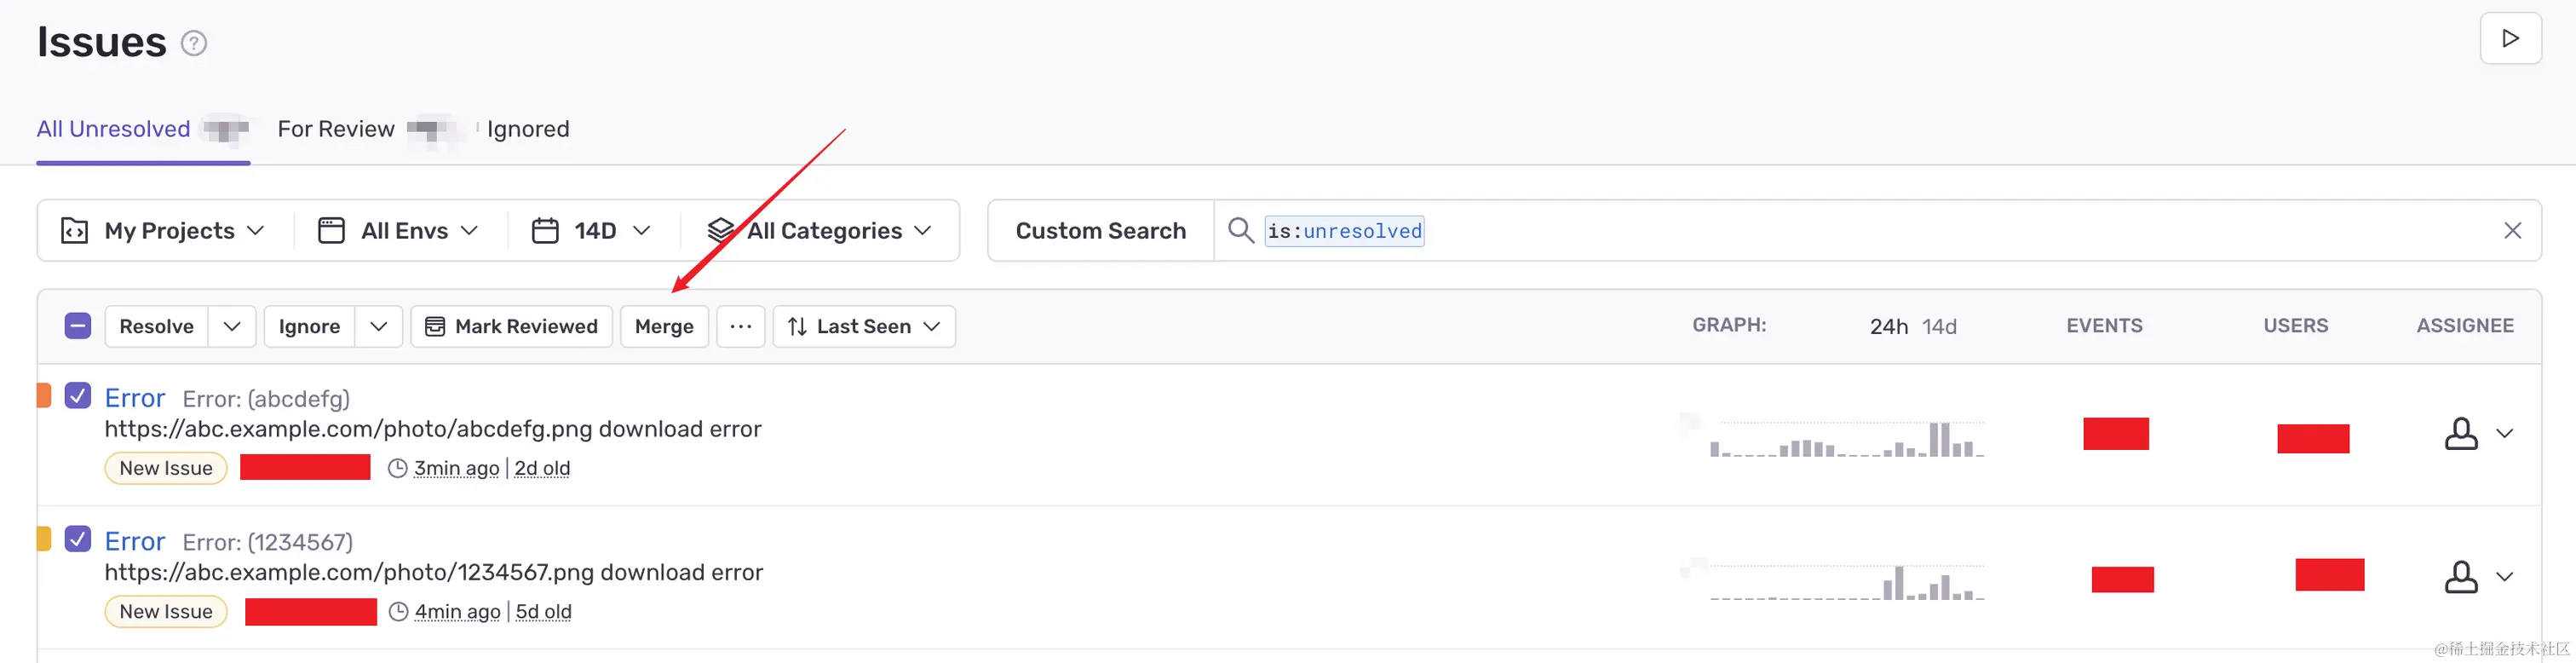Open the Resolve options dropdown arrow

click(x=232, y=327)
